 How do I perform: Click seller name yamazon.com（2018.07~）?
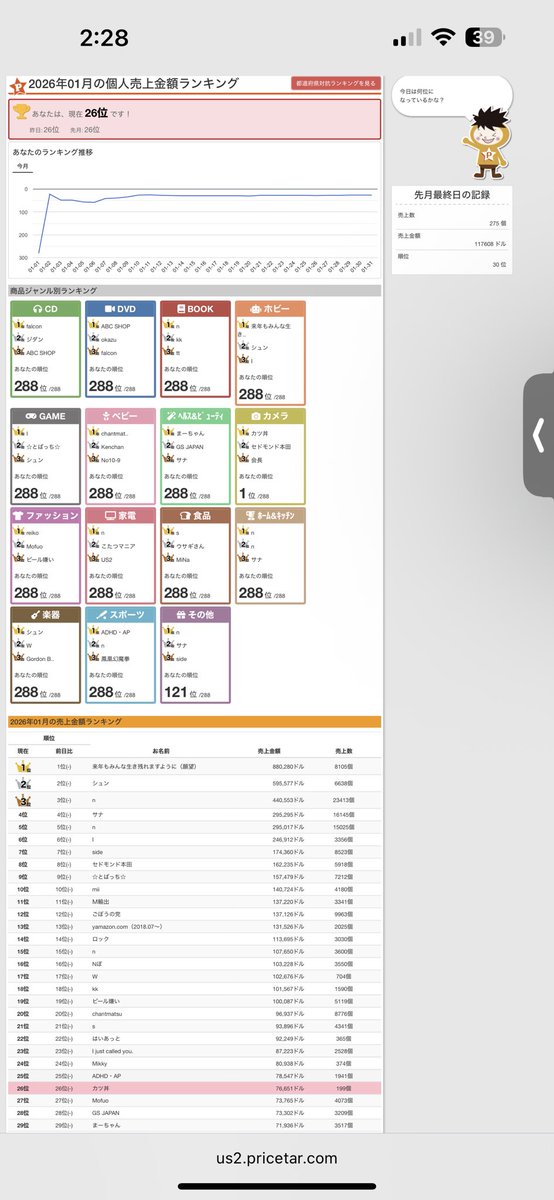tap(130, 925)
